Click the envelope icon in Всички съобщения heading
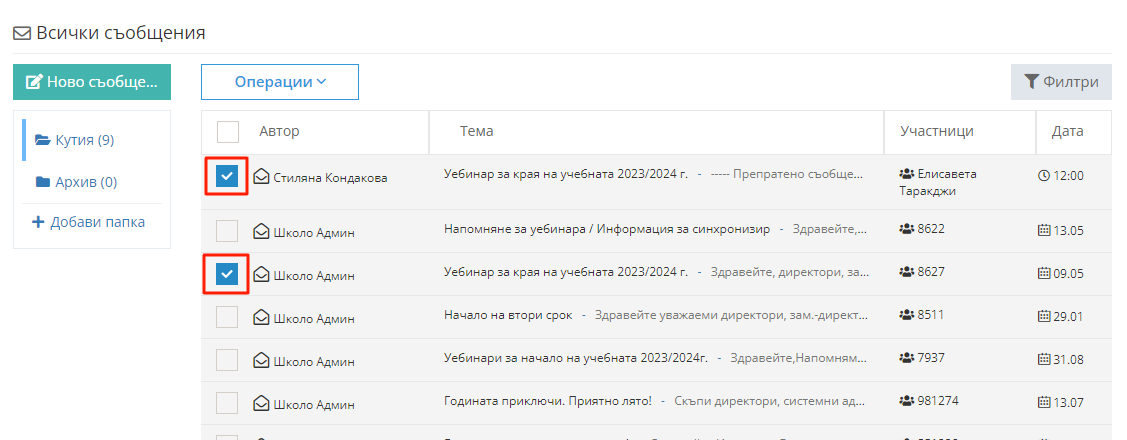The width and height of the screenshot is (1127, 440). (x=22, y=33)
